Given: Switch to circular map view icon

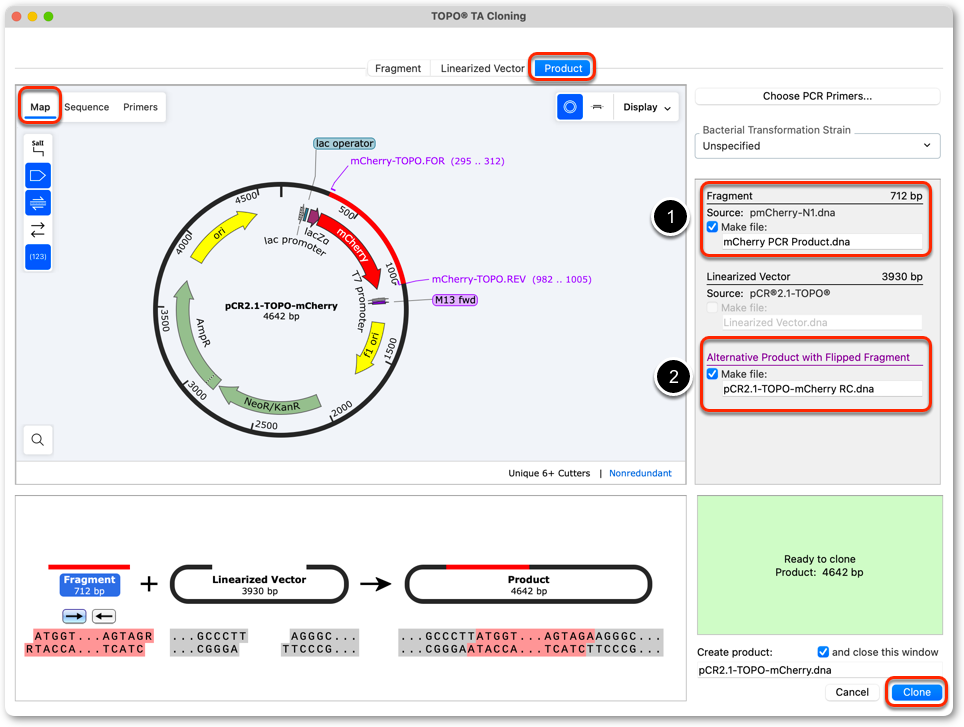Looking at the screenshot, I should pos(569,107).
